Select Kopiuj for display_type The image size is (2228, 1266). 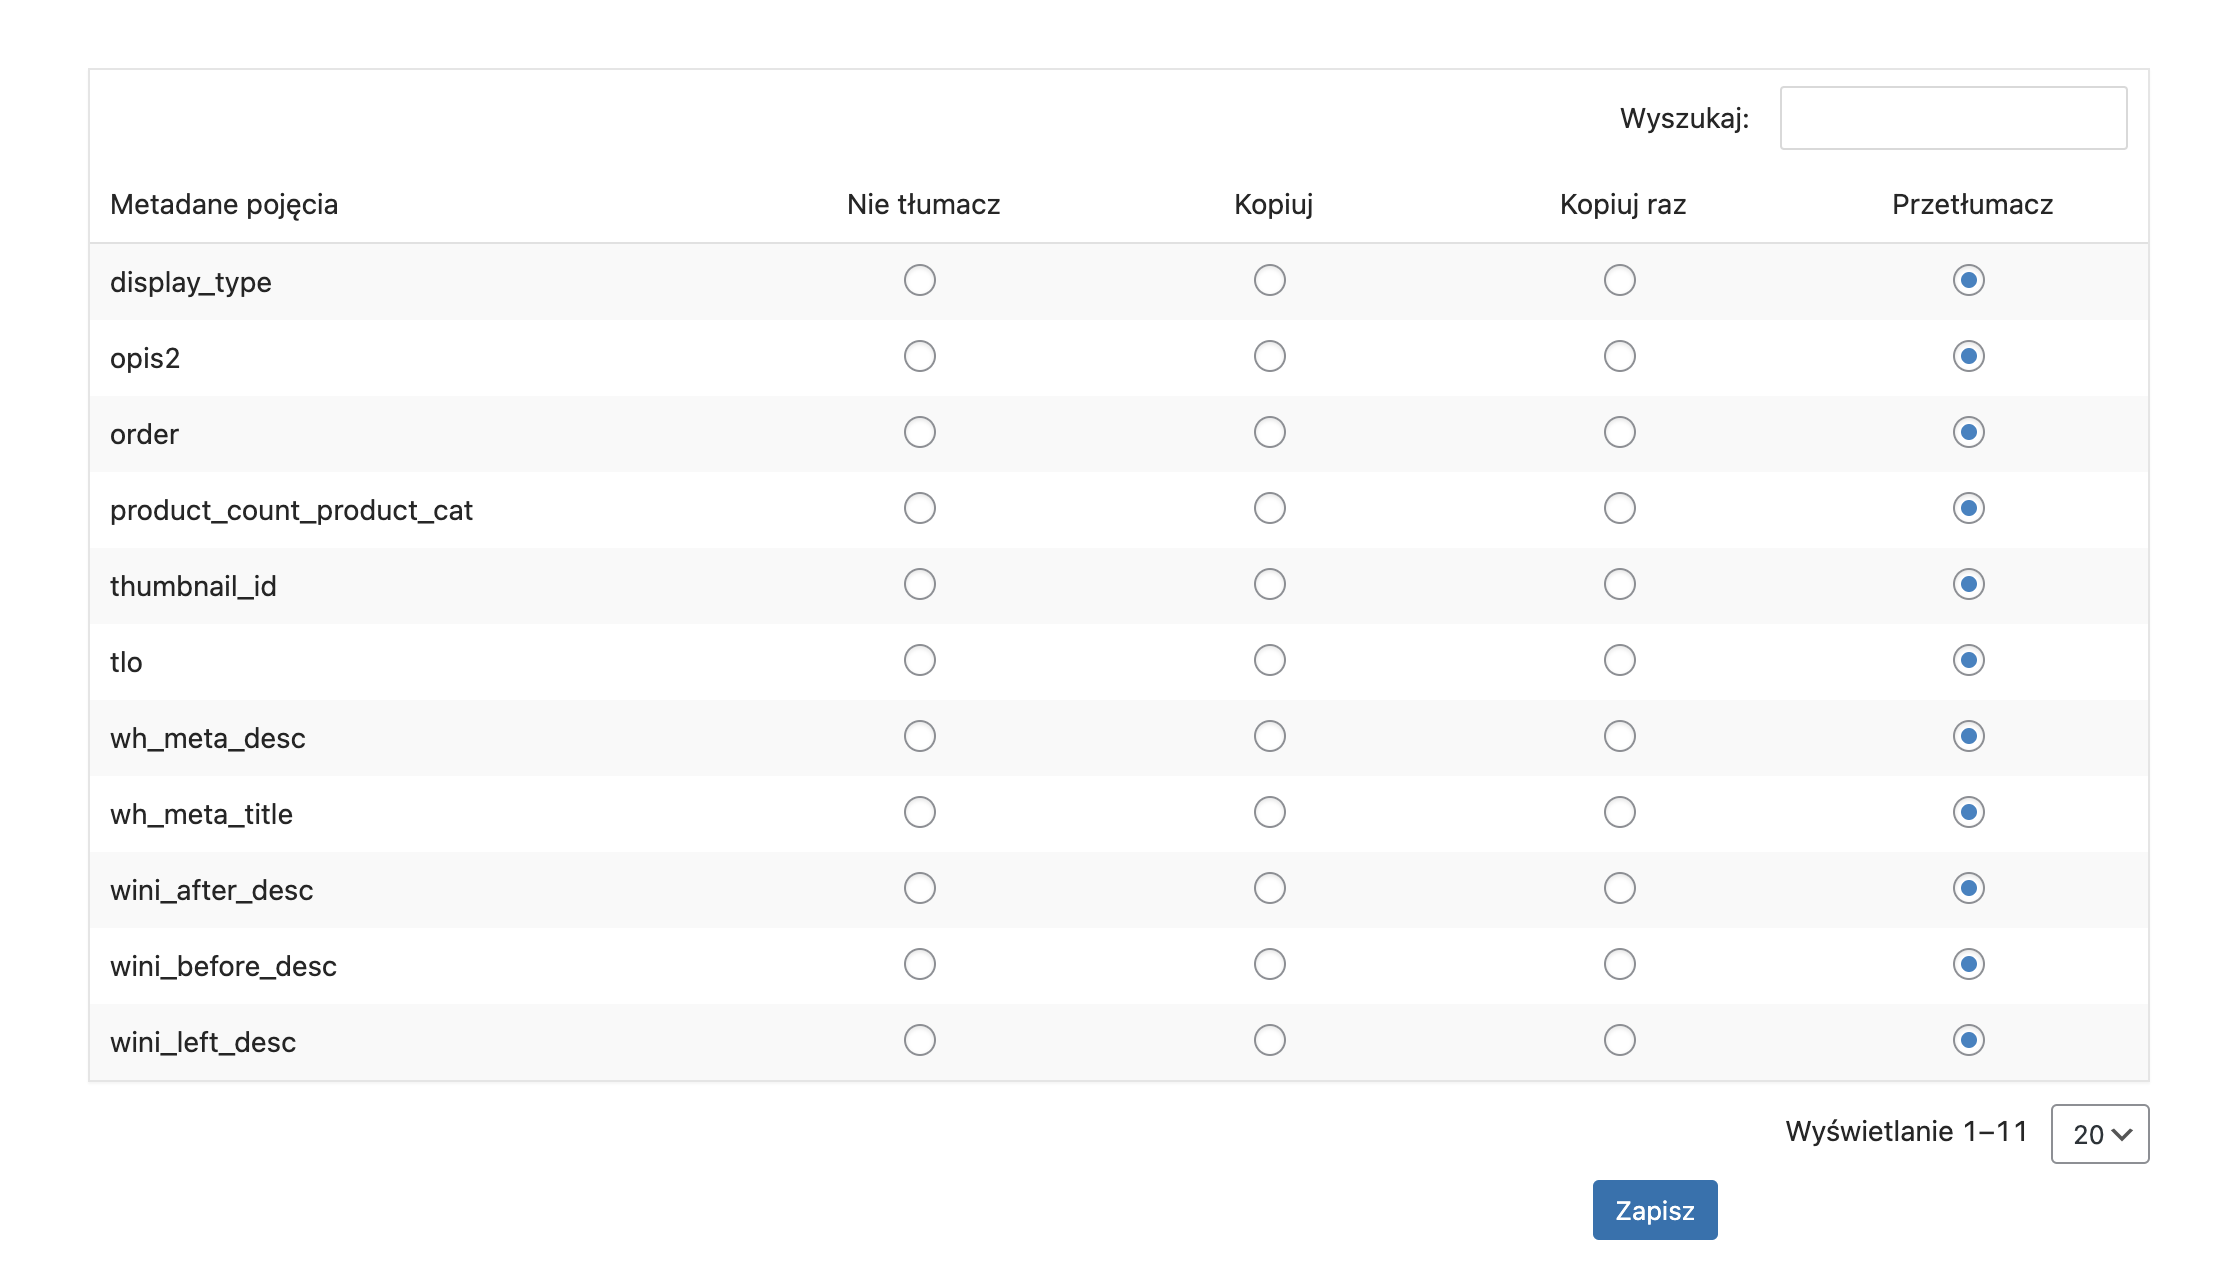click(x=1270, y=280)
